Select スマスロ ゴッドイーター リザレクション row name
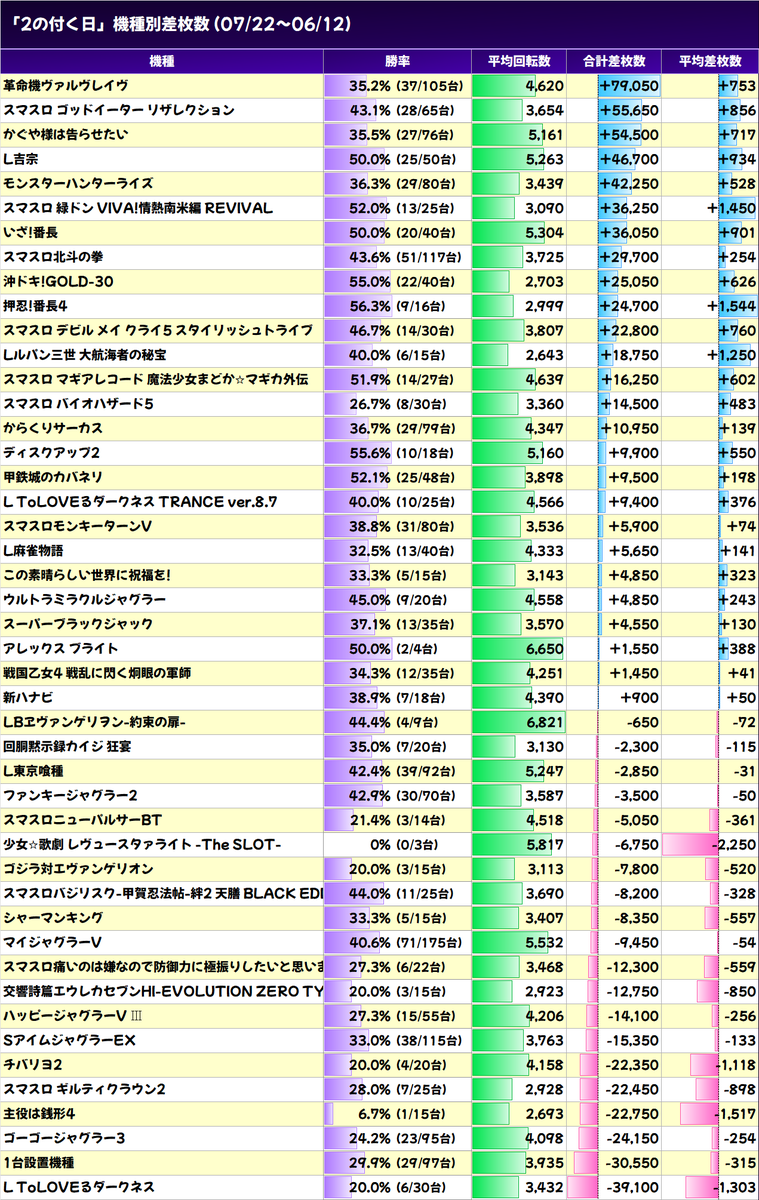 tap(119, 110)
